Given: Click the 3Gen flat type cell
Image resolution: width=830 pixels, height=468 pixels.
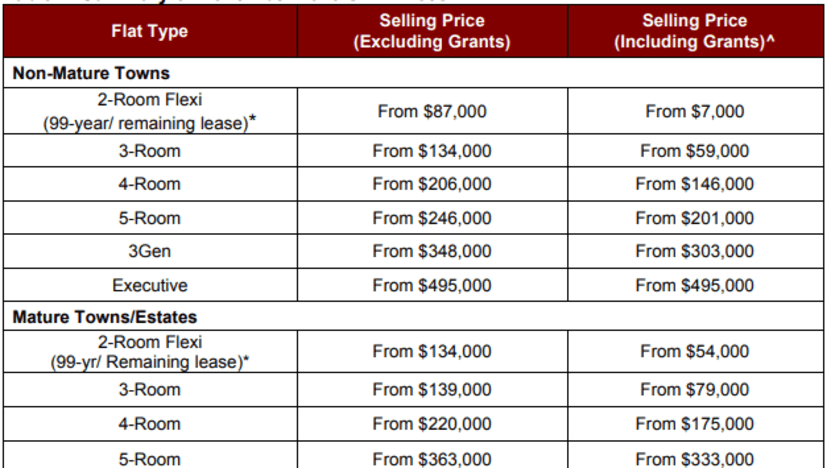Looking at the screenshot, I should point(150,251).
